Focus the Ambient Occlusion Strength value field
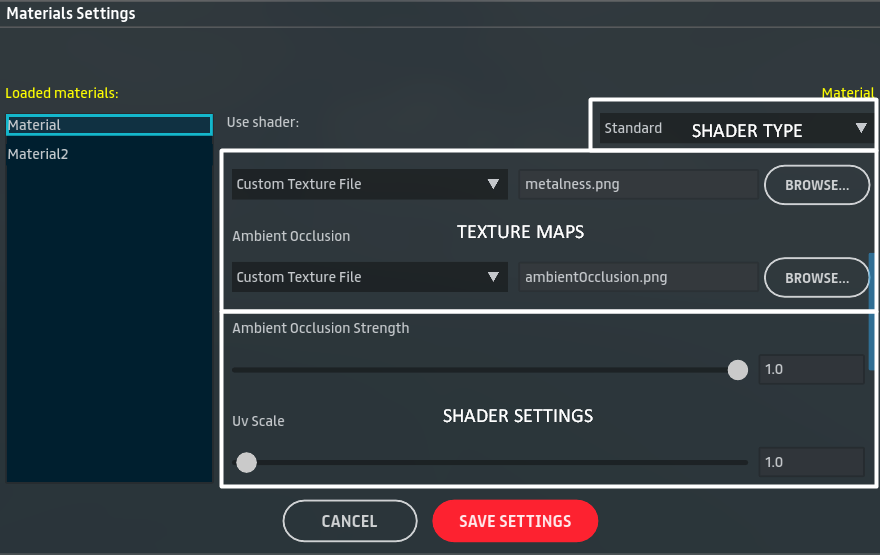Screen dimensions: 880x555 [810, 370]
